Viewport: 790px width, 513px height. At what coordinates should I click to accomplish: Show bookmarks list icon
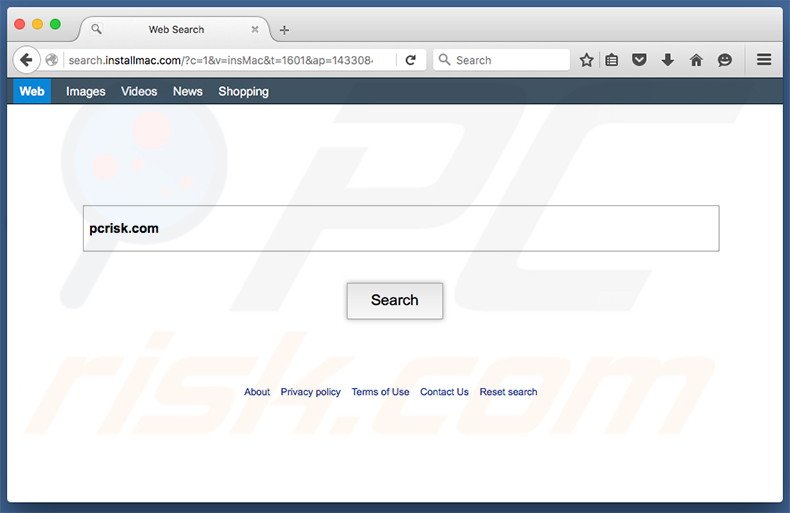[x=612, y=60]
